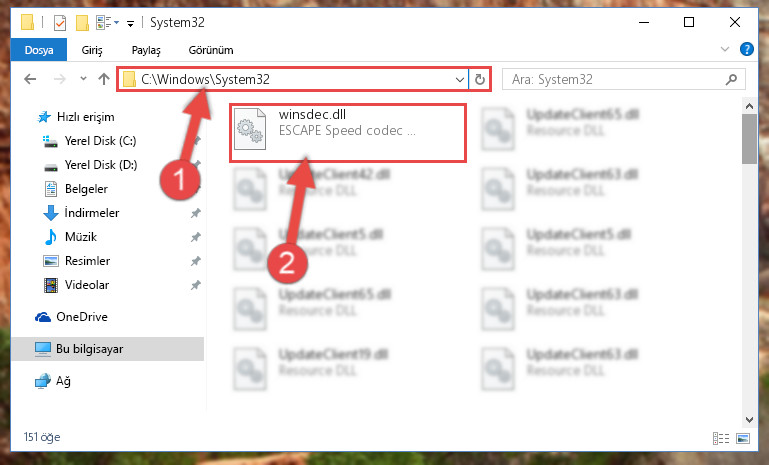The width and height of the screenshot is (769, 465).
Task: Click inside the Ara: System32 search box
Action: [x=617, y=79]
